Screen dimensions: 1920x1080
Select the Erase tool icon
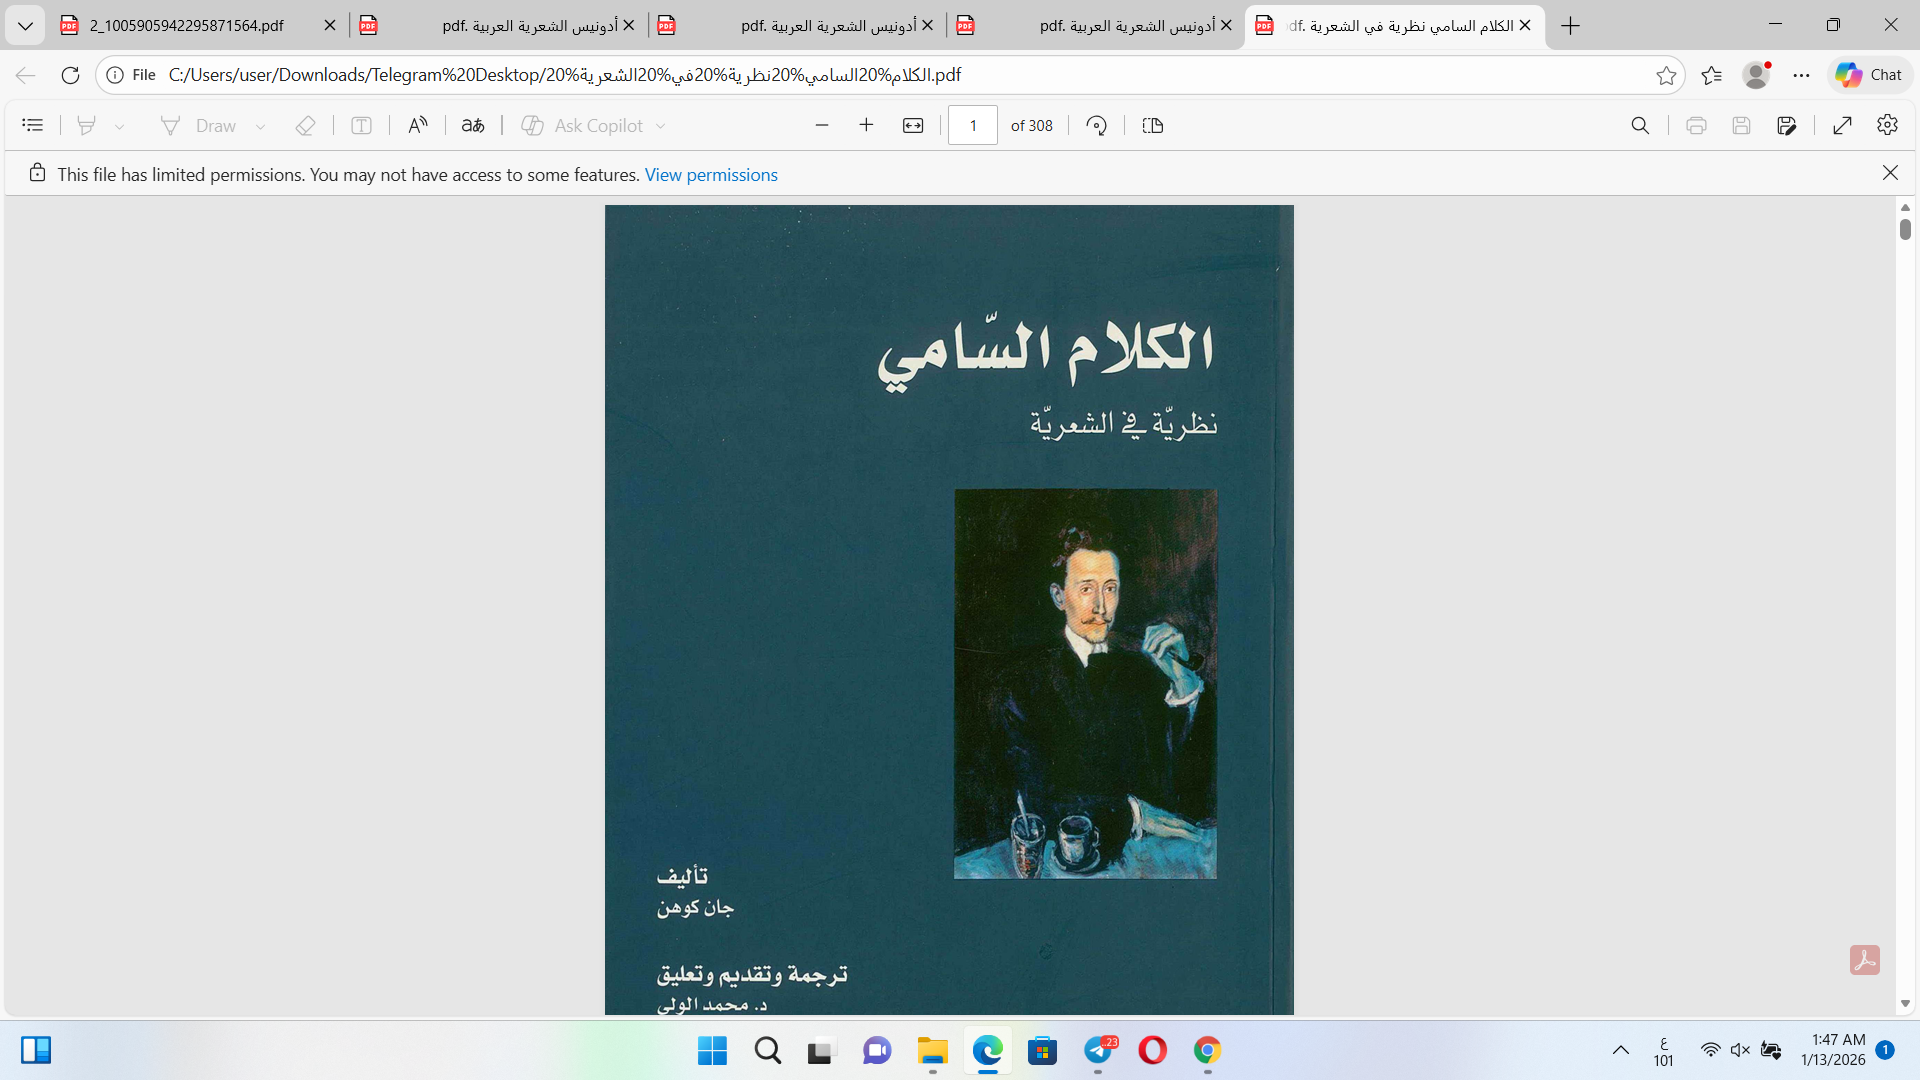click(306, 125)
